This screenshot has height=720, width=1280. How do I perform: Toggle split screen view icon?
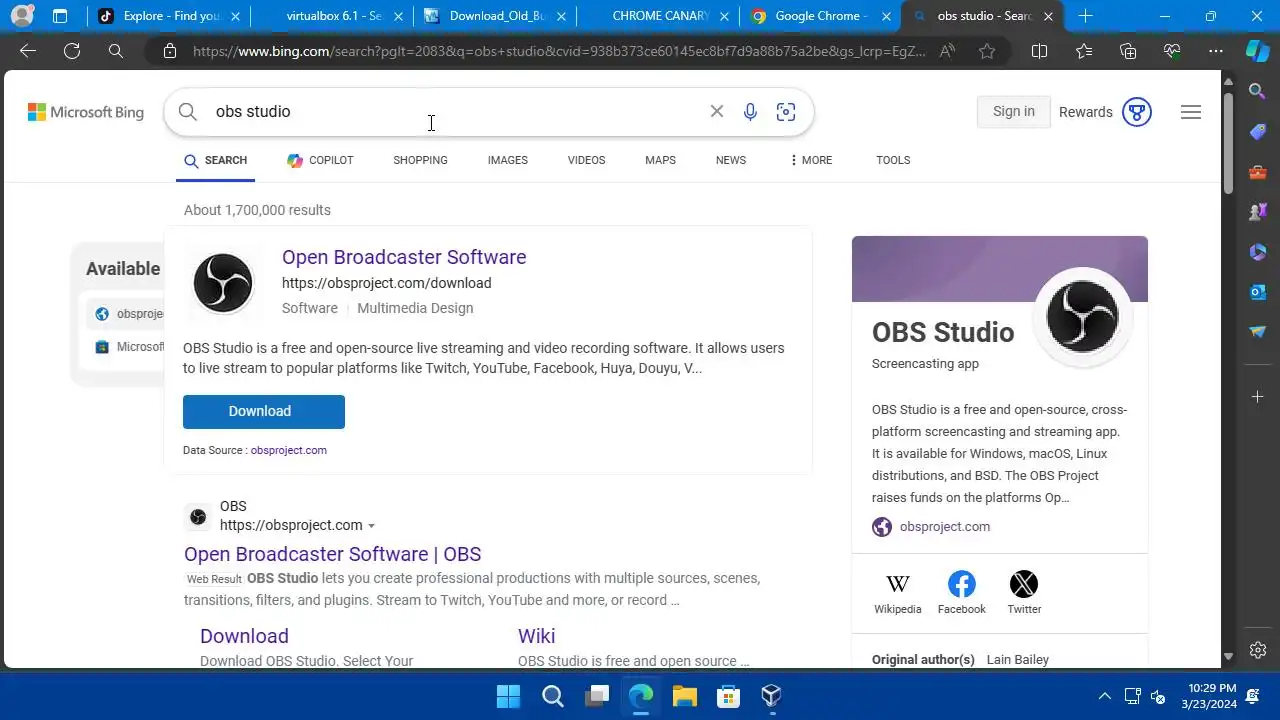1039,51
